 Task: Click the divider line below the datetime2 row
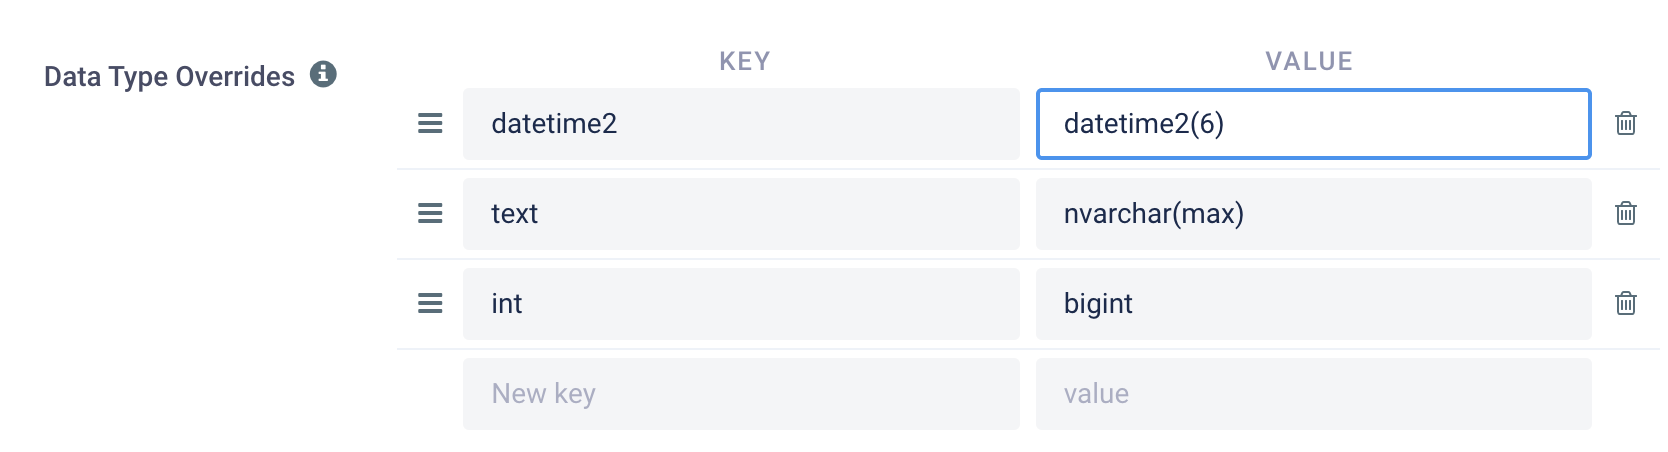[1028, 169]
